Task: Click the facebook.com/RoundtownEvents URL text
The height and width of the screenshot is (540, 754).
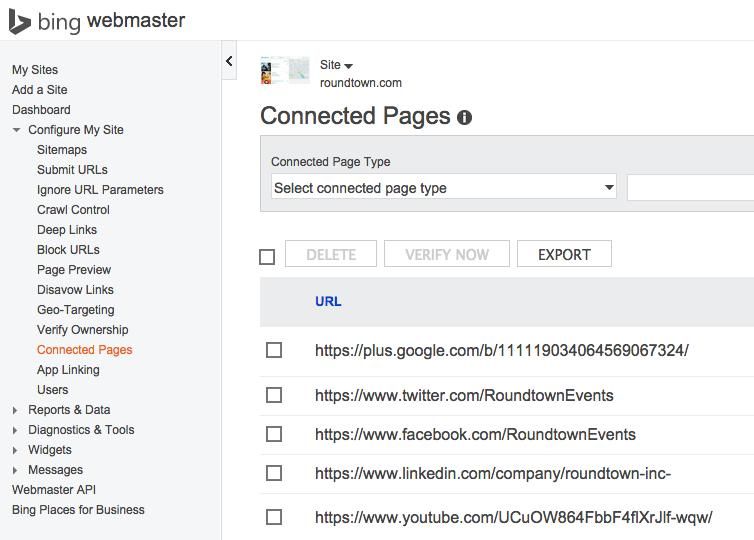Action: [476, 435]
